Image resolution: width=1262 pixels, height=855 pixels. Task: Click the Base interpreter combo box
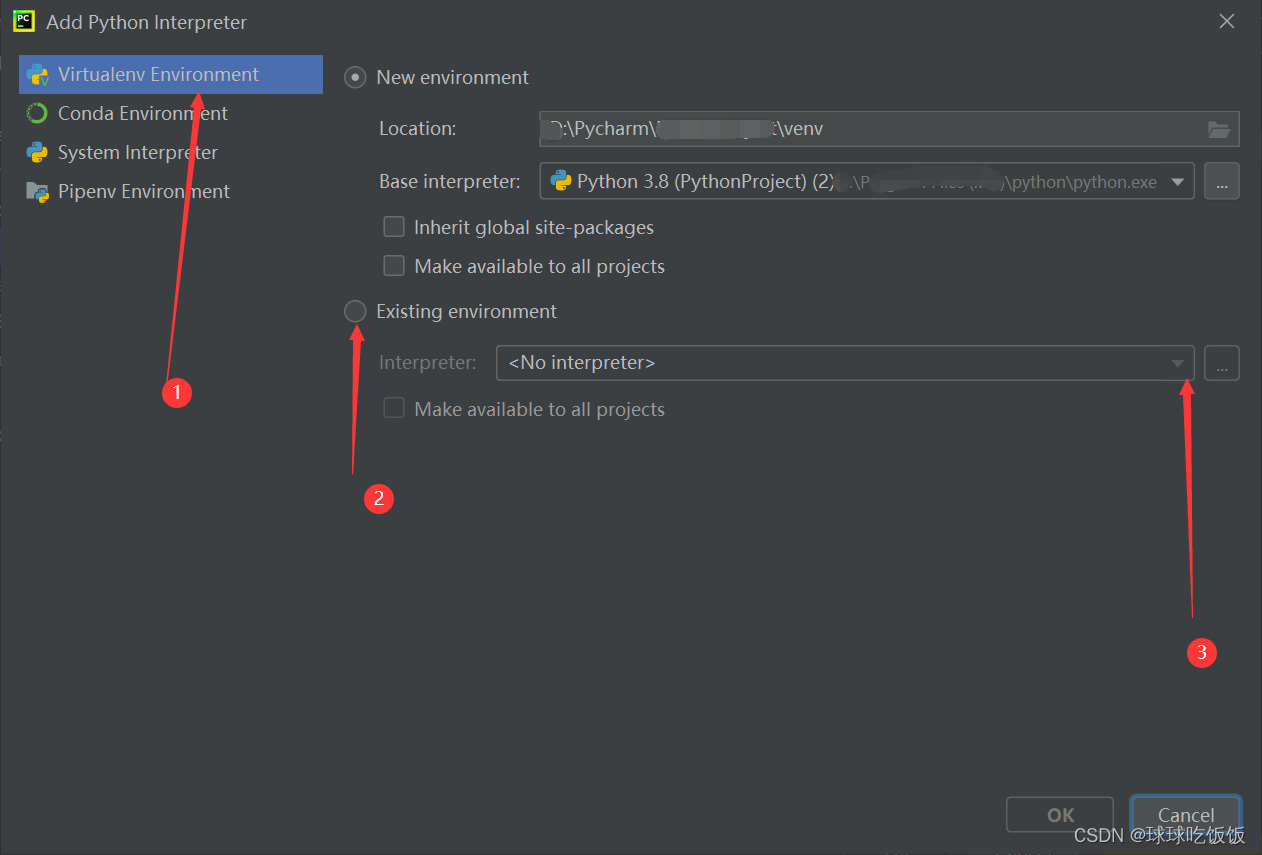tap(867, 181)
